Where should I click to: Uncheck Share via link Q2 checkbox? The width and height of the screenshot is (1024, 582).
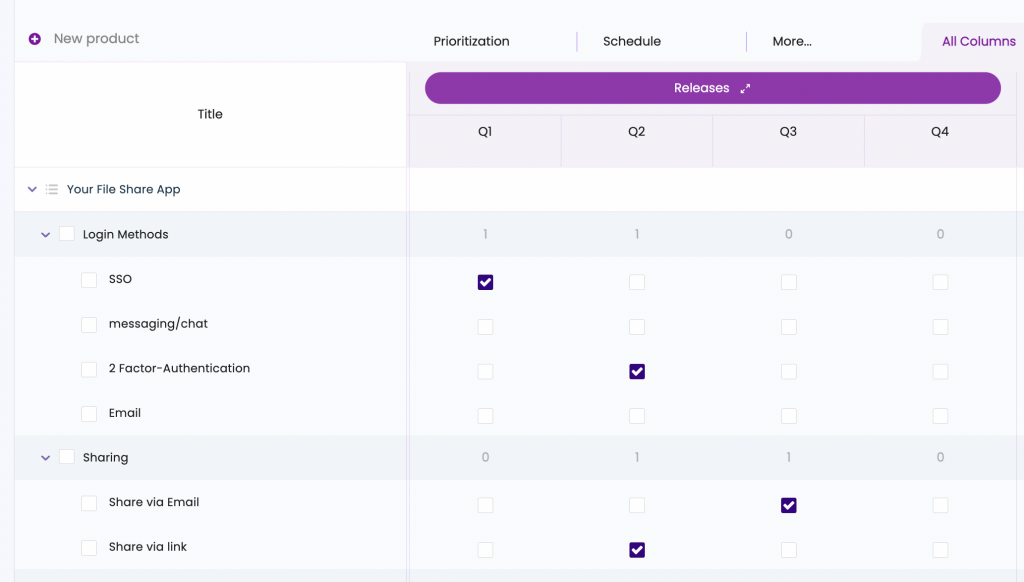(x=637, y=550)
